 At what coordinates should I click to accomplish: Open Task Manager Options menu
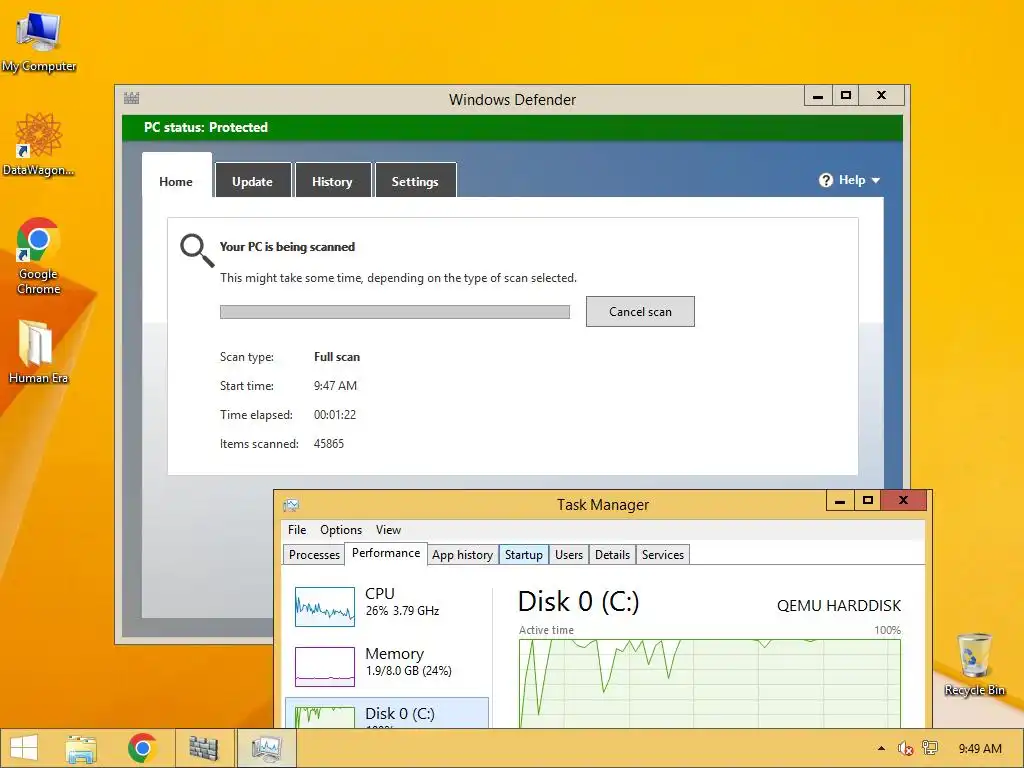(341, 530)
